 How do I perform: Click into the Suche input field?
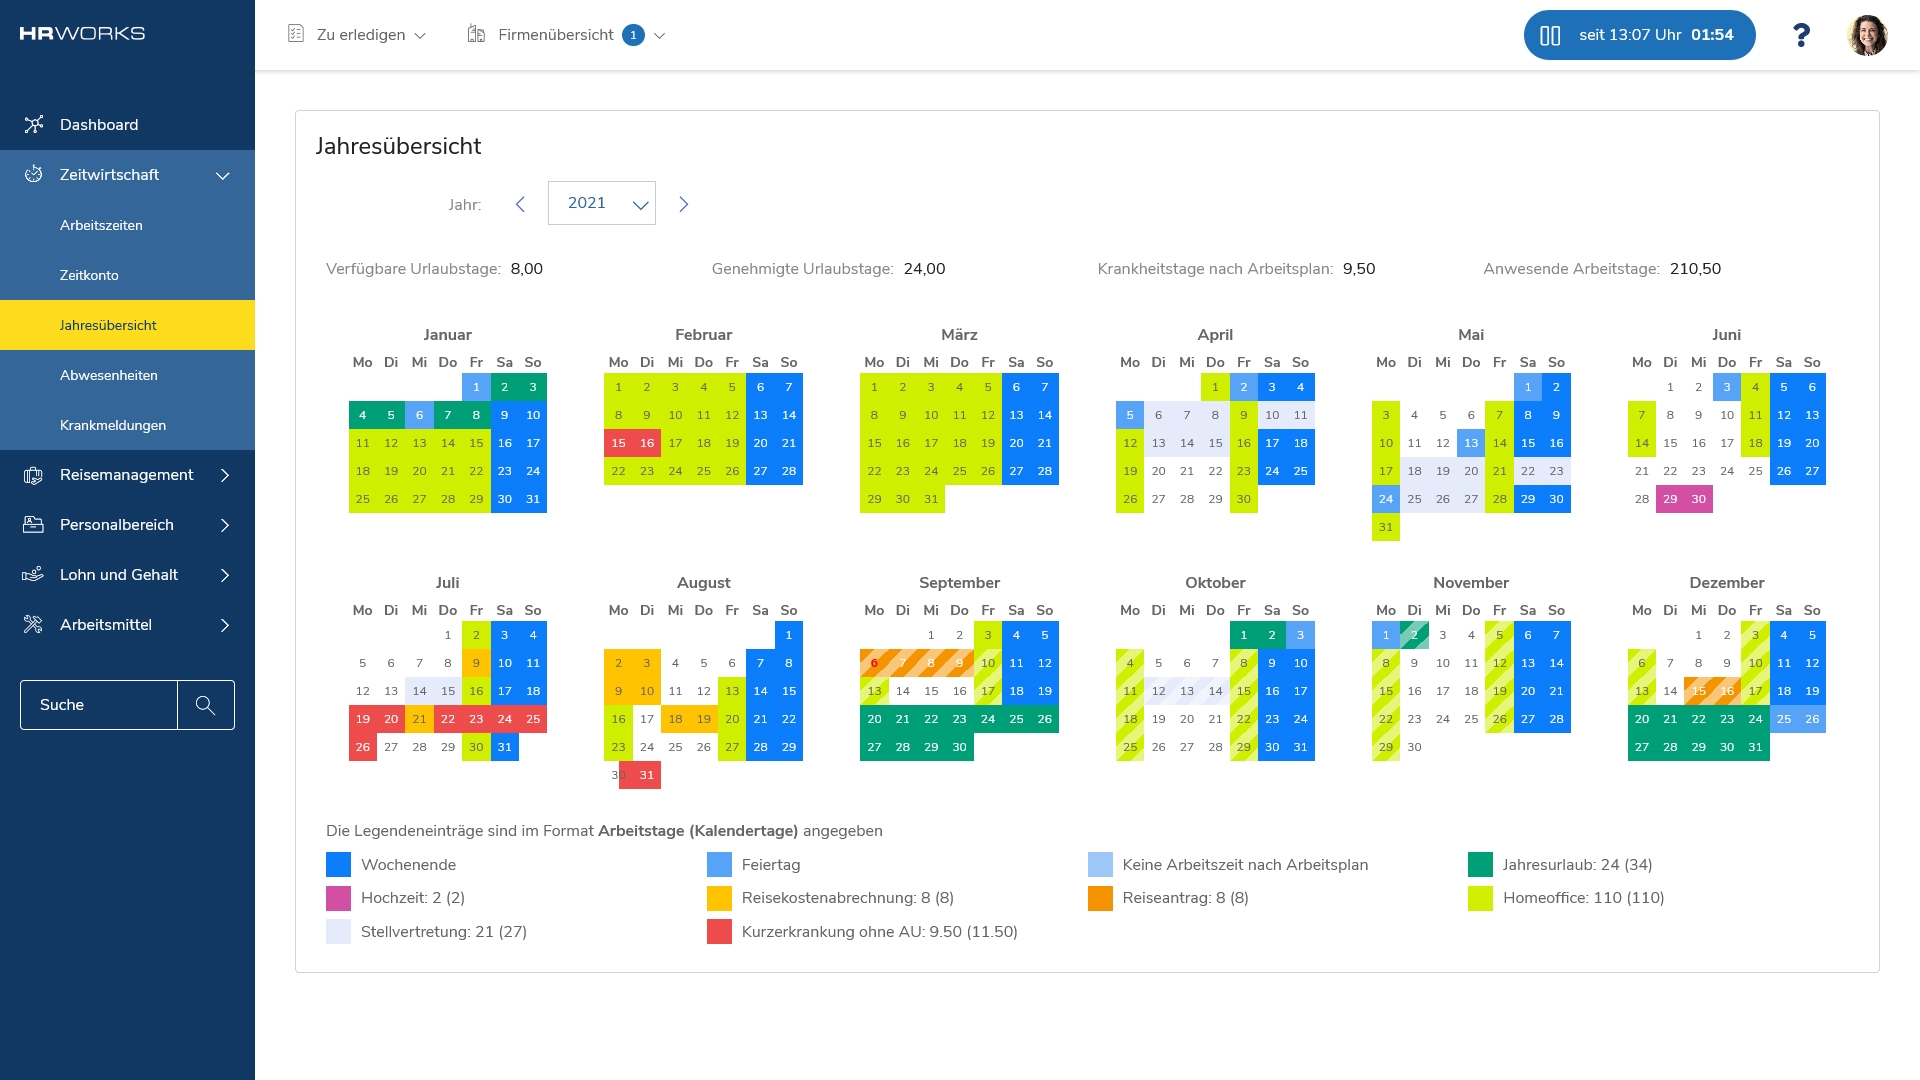[x=98, y=705]
